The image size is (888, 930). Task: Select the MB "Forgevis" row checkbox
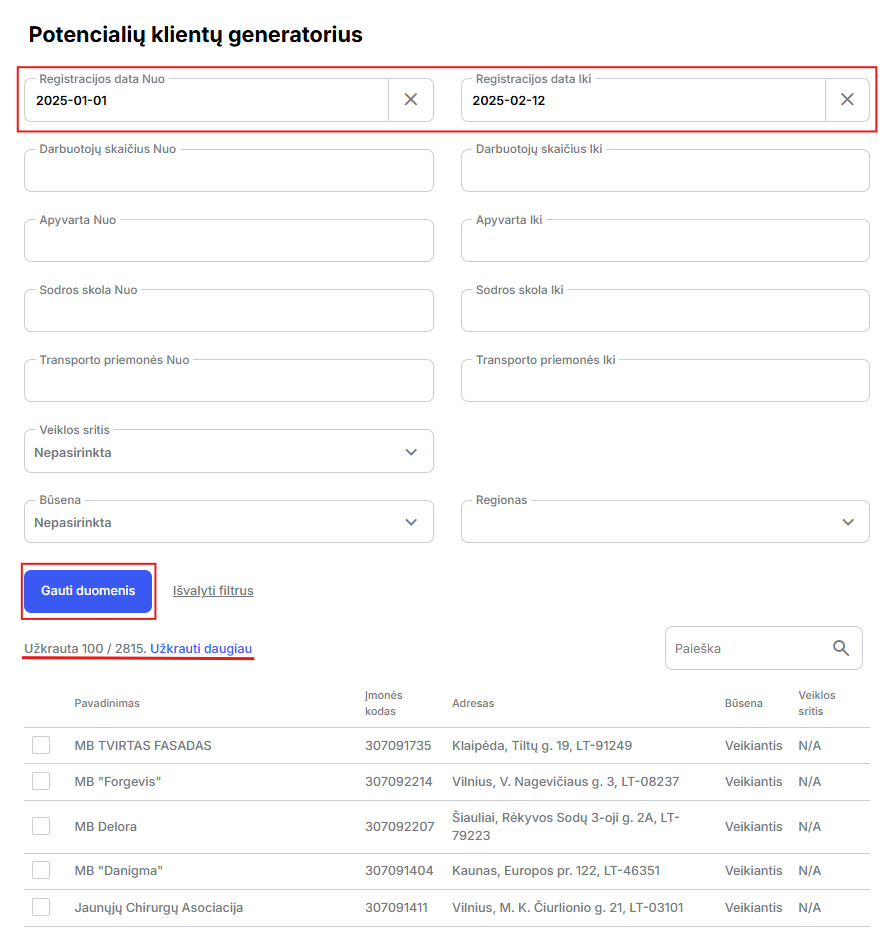[41, 781]
